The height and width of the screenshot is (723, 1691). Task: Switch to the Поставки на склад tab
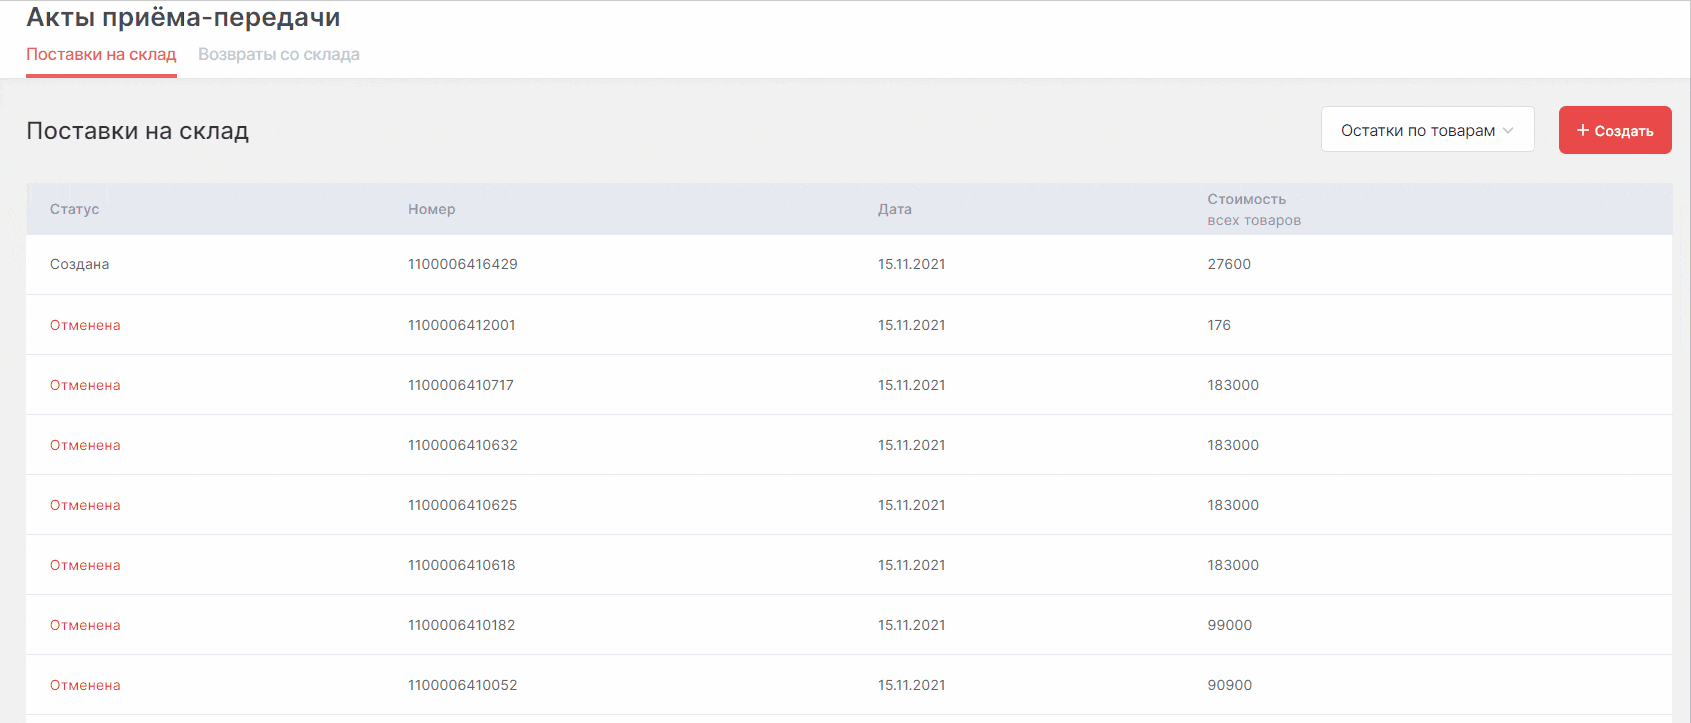pos(101,54)
